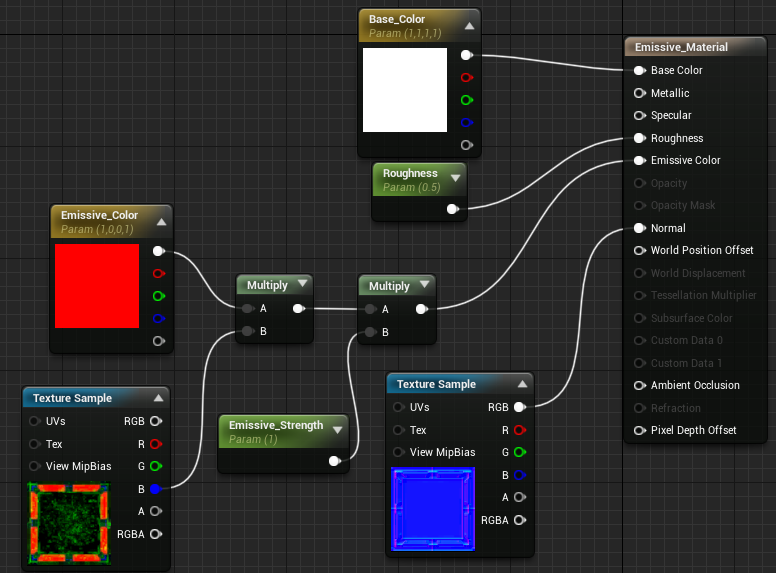Click the left Multiply node's output pin
776x573 pixels.
299,308
